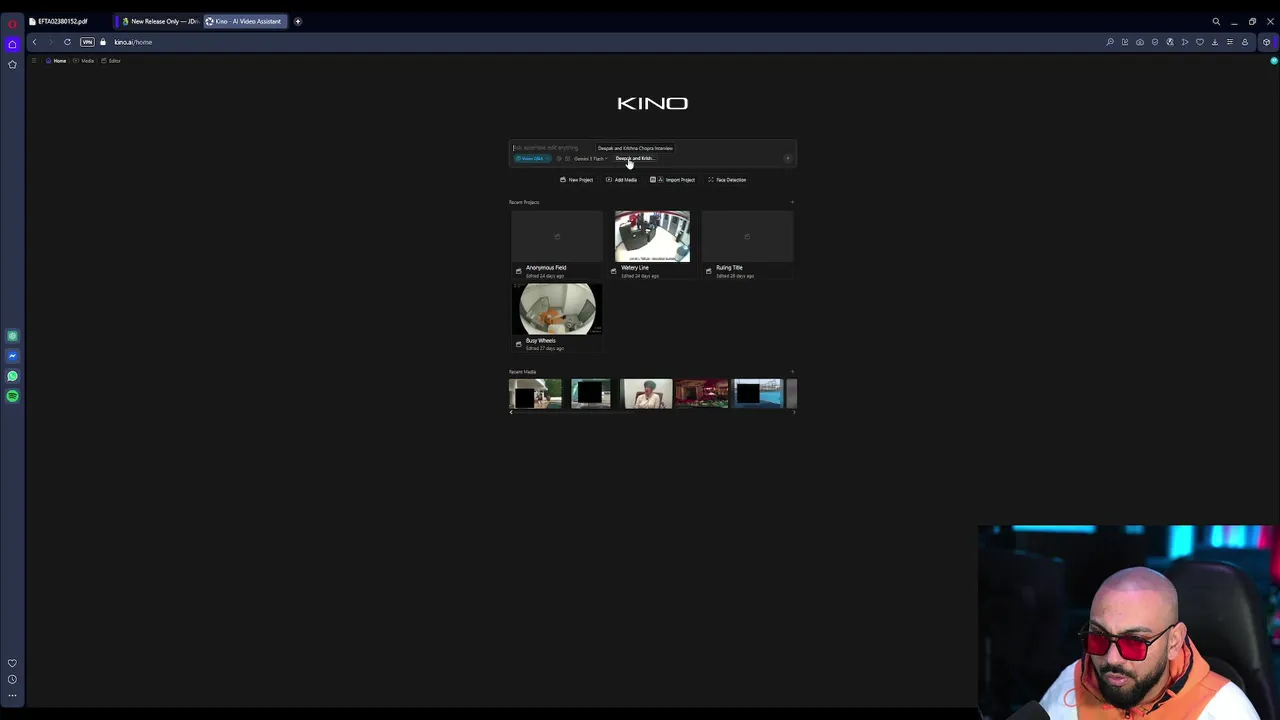The width and height of the screenshot is (1280, 720).
Task: Click the snapshot edit icon in toolbar
Action: point(1125,42)
